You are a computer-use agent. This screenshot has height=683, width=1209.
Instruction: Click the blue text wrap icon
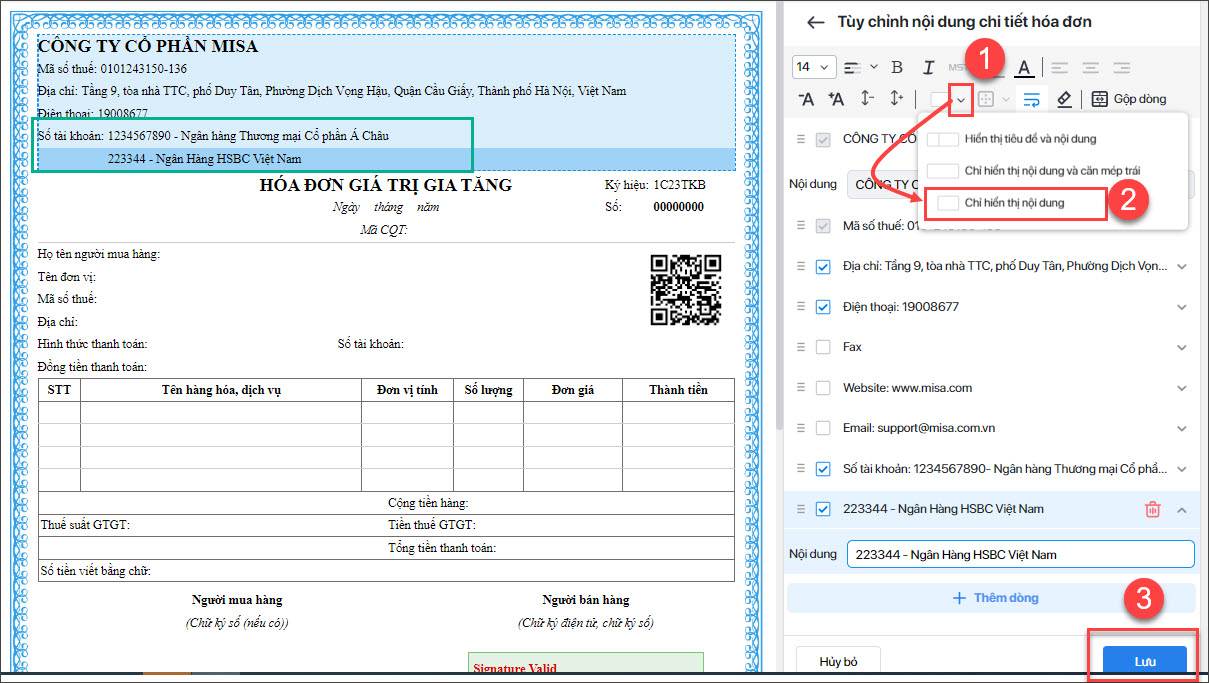tap(1032, 99)
